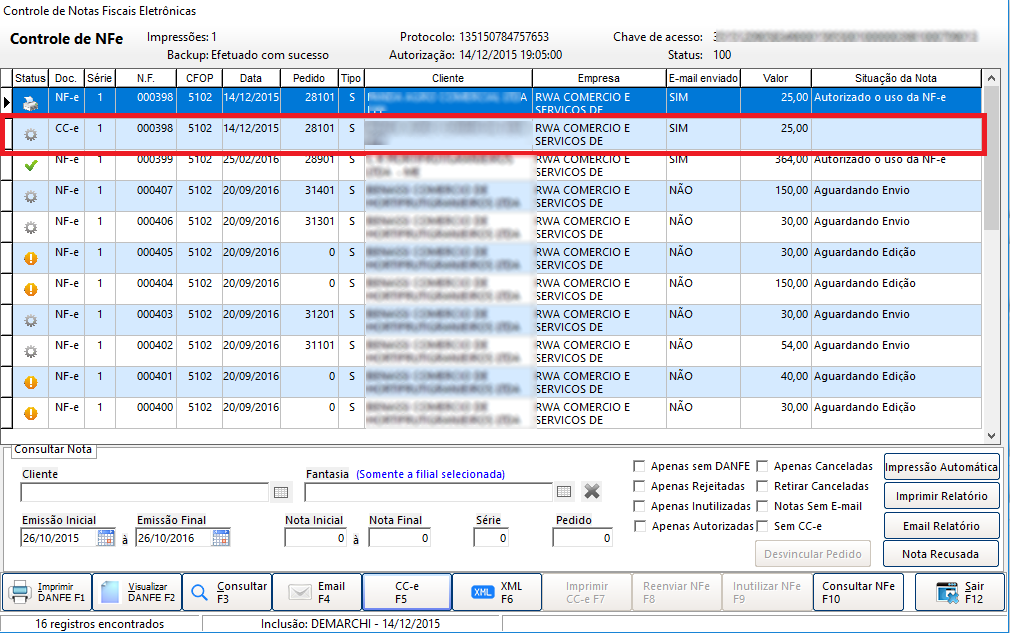The width and height of the screenshot is (1010, 633).
Task: Exit using the Sair F12 button
Action: [x=960, y=592]
